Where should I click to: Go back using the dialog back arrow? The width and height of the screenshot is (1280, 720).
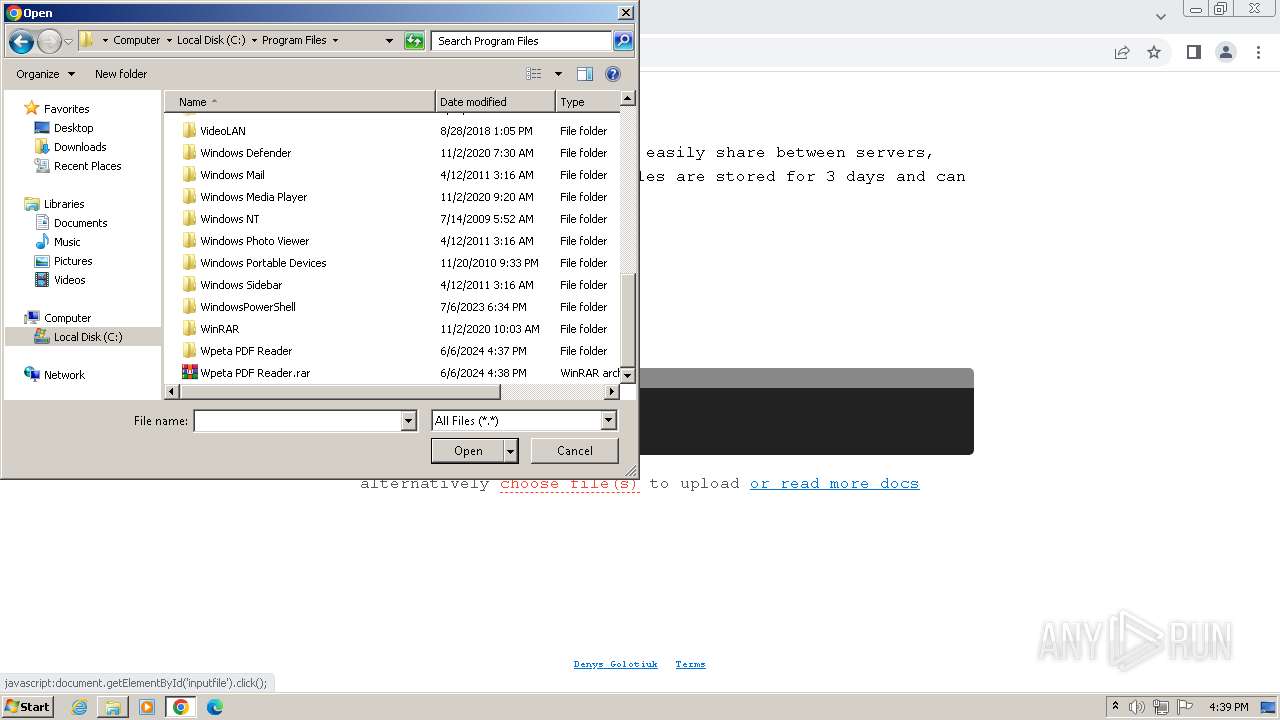coord(21,41)
